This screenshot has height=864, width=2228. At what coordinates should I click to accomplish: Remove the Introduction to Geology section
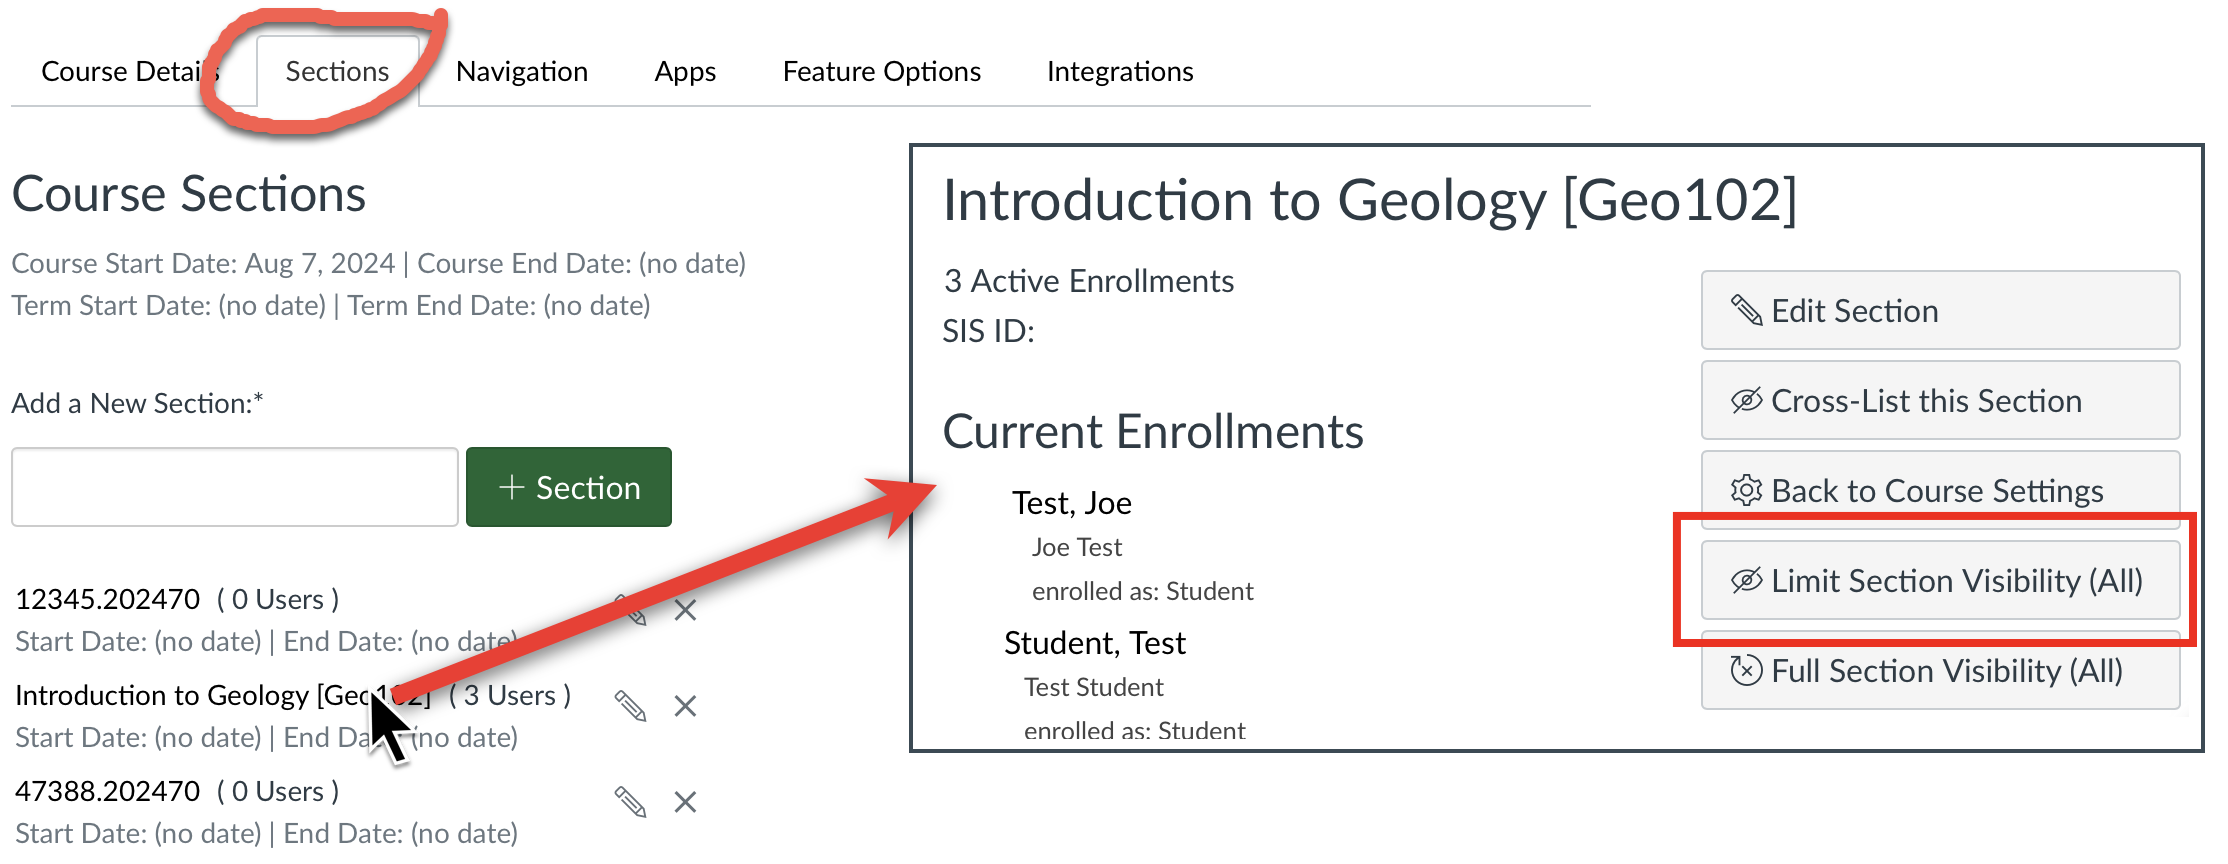(x=685, y=706)
